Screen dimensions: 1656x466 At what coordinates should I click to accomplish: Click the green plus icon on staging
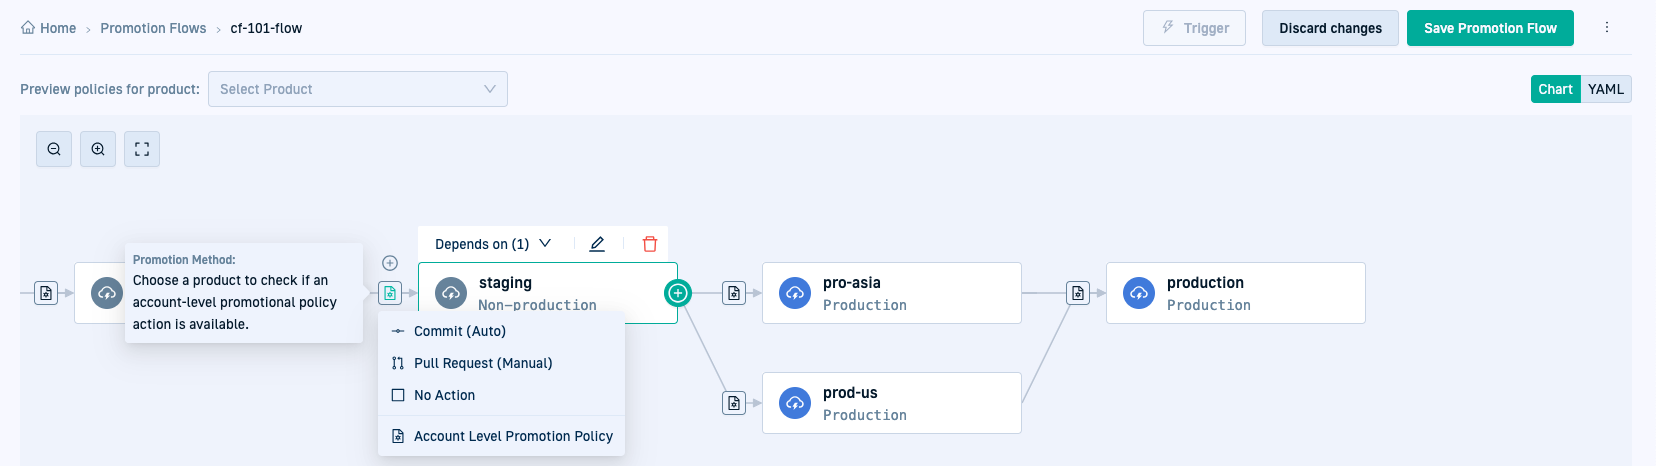[678, 293]
